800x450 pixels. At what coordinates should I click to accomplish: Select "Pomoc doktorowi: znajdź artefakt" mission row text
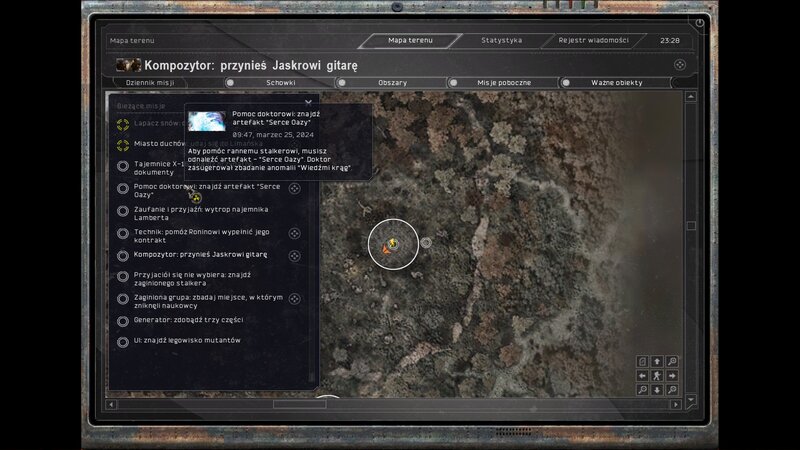click(x=207, y=190)
